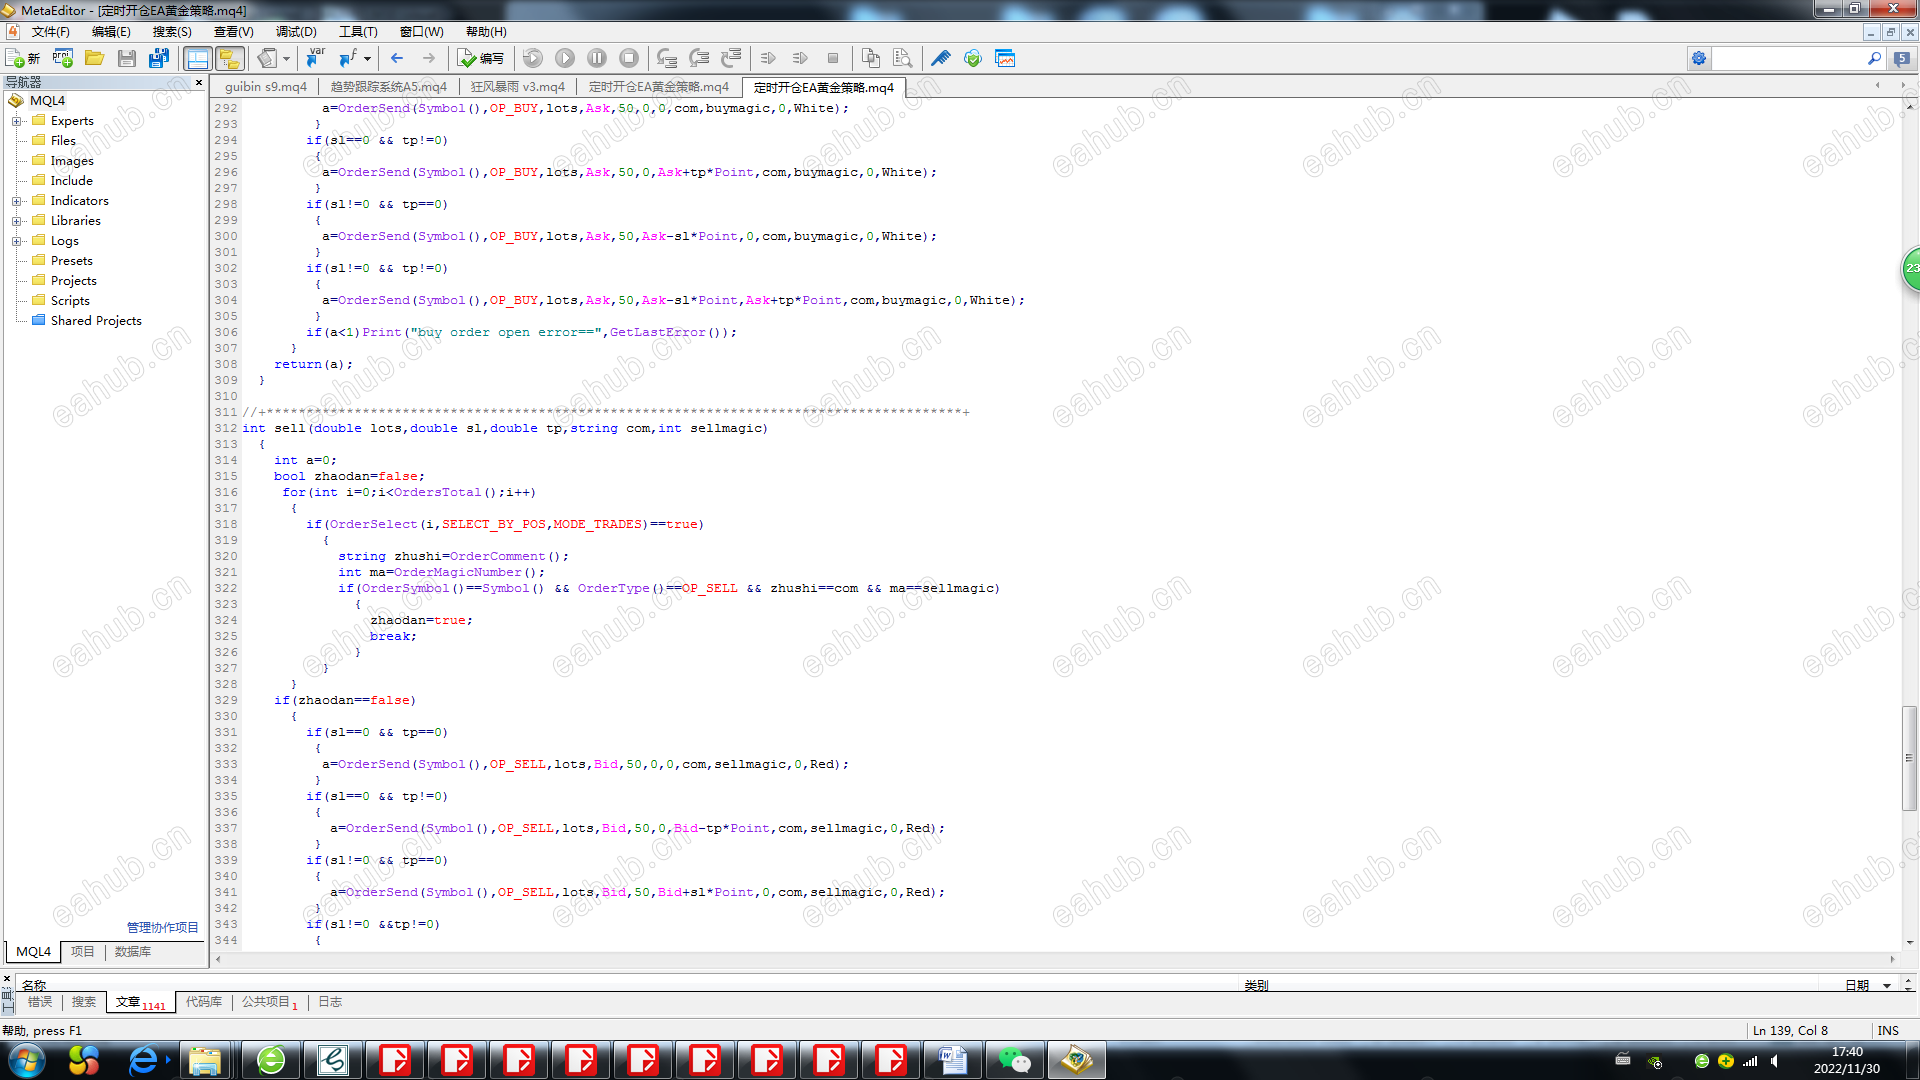Click the 管理协作项目 link
The width and height of the screenshot is (1920, 1080).
tap(162, 928)
